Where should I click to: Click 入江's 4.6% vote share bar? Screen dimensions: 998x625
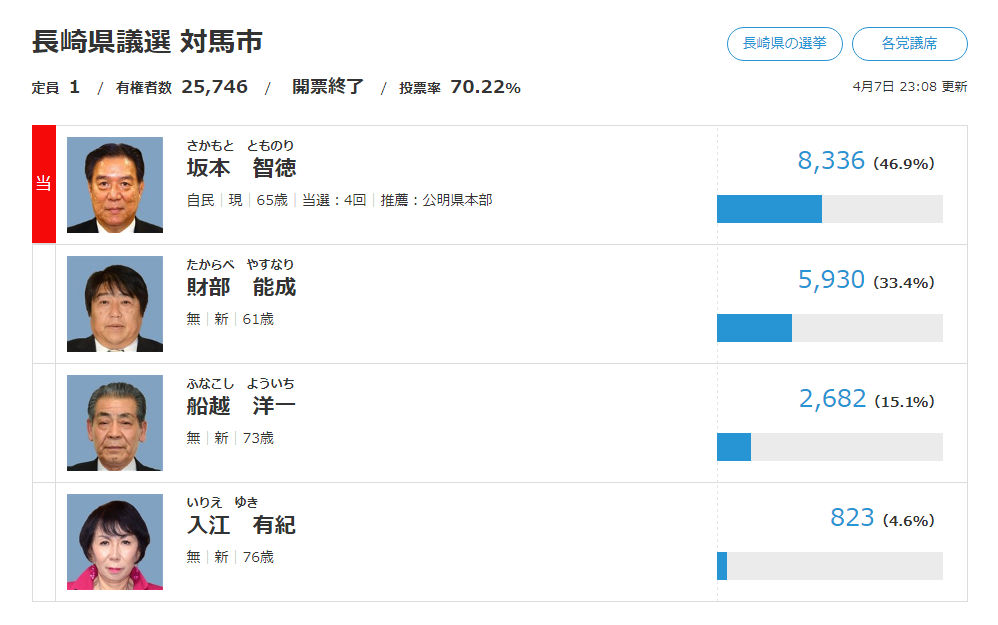[722, 566]
